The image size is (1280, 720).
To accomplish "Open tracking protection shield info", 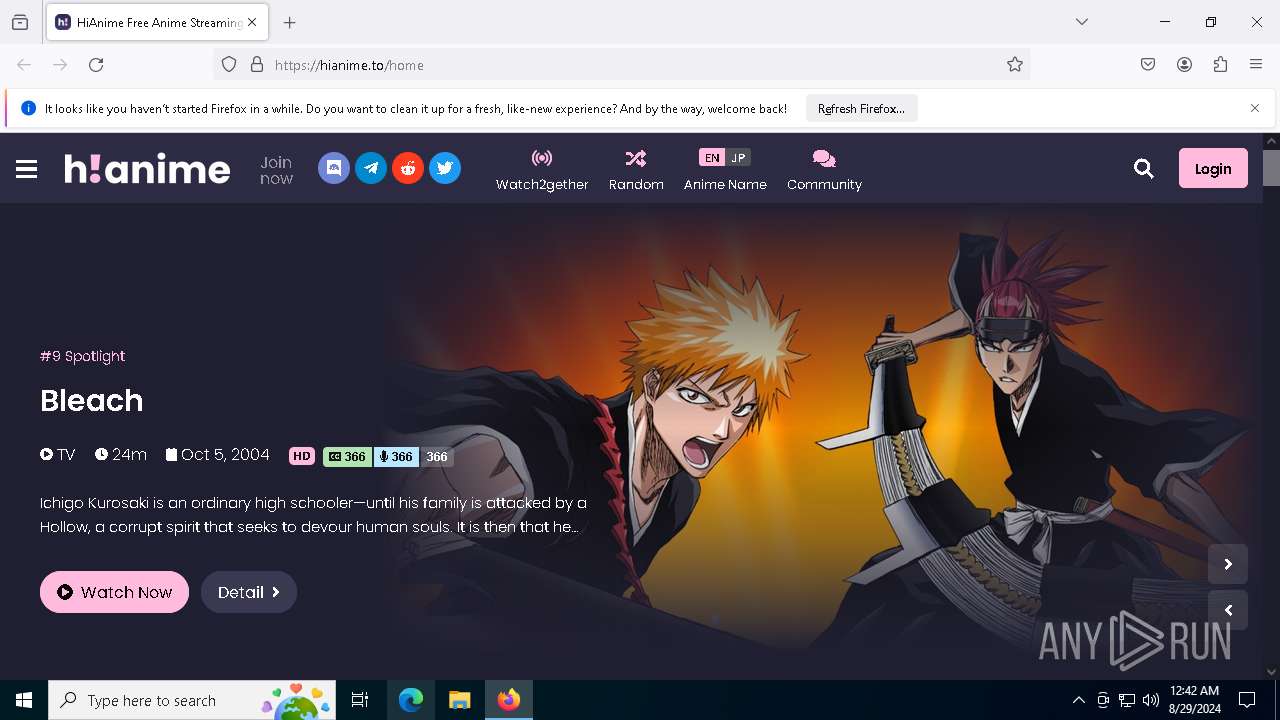I will point(229,65).
